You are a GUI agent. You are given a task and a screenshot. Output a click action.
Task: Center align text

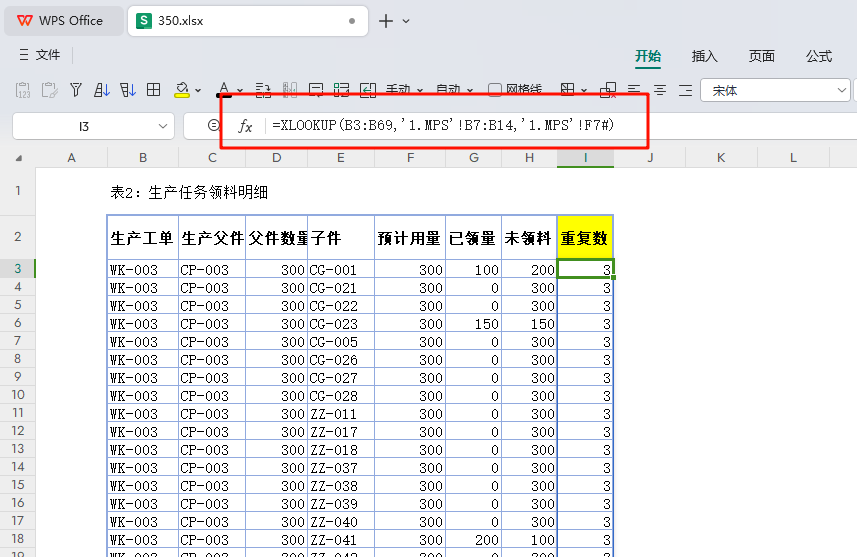tap(660, 90)
